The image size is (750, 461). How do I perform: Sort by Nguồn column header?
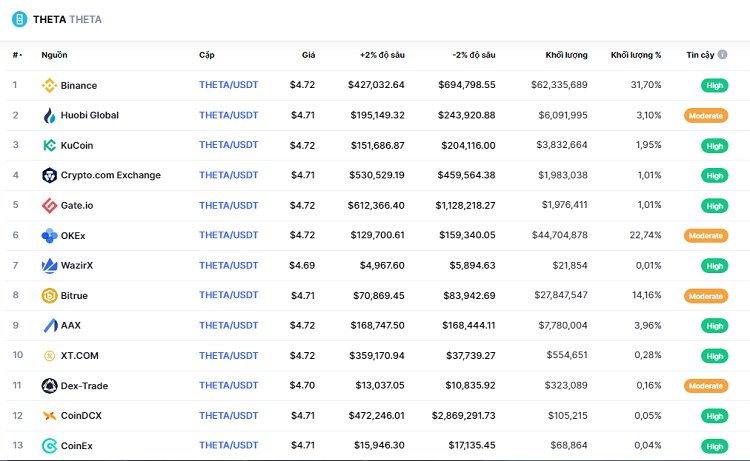pyautogui.click(x=54, y=55)
